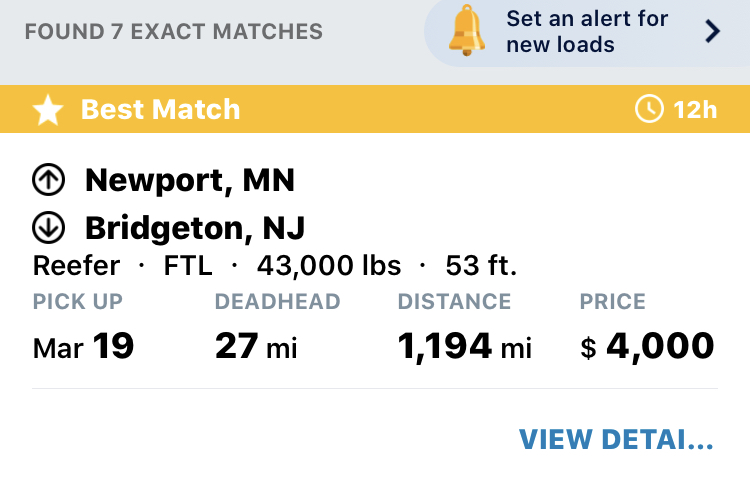Click the up-arrow pickup icon by Newport

[x=48, y=180]
